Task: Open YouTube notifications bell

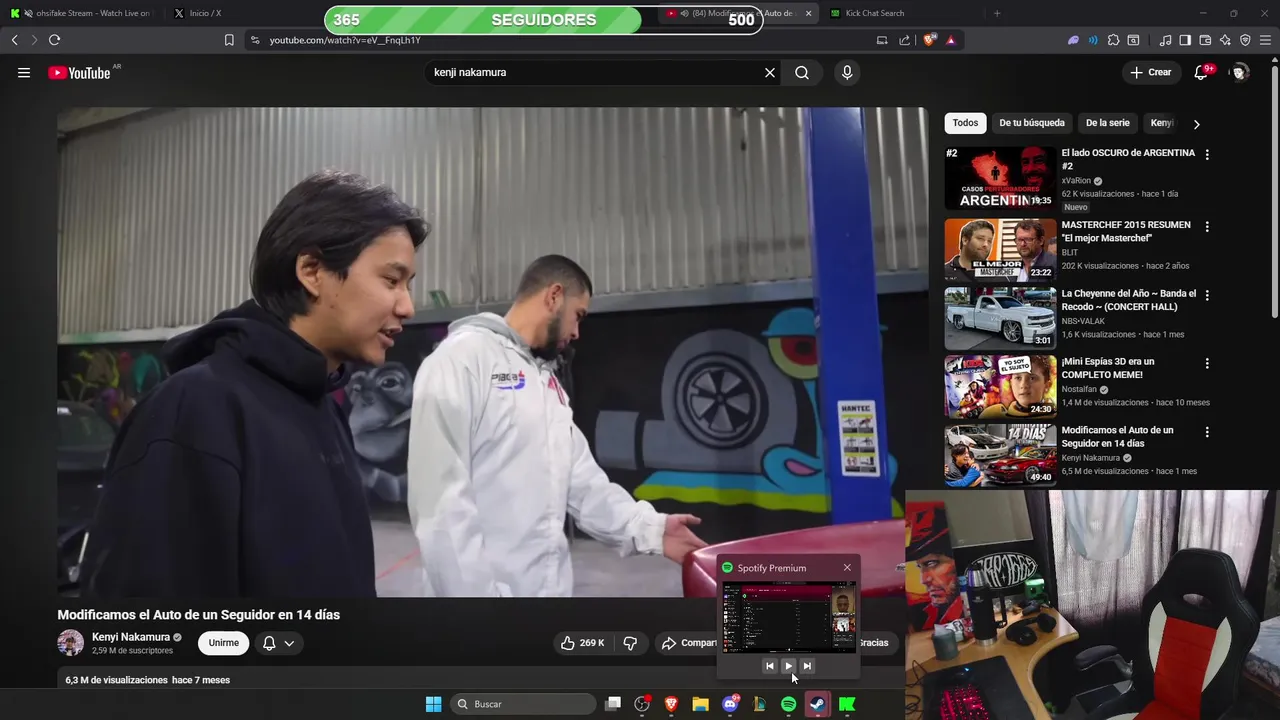Action: pos(1202,73)
